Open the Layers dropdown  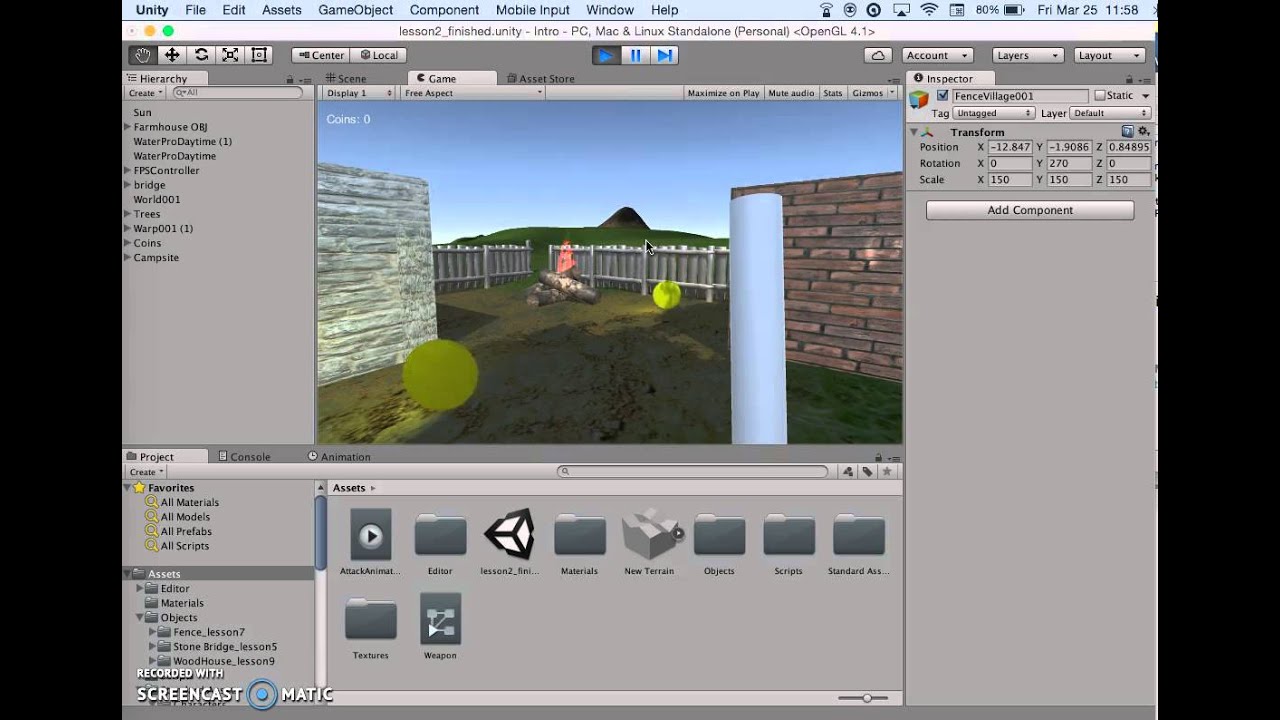coord(1028,55)
